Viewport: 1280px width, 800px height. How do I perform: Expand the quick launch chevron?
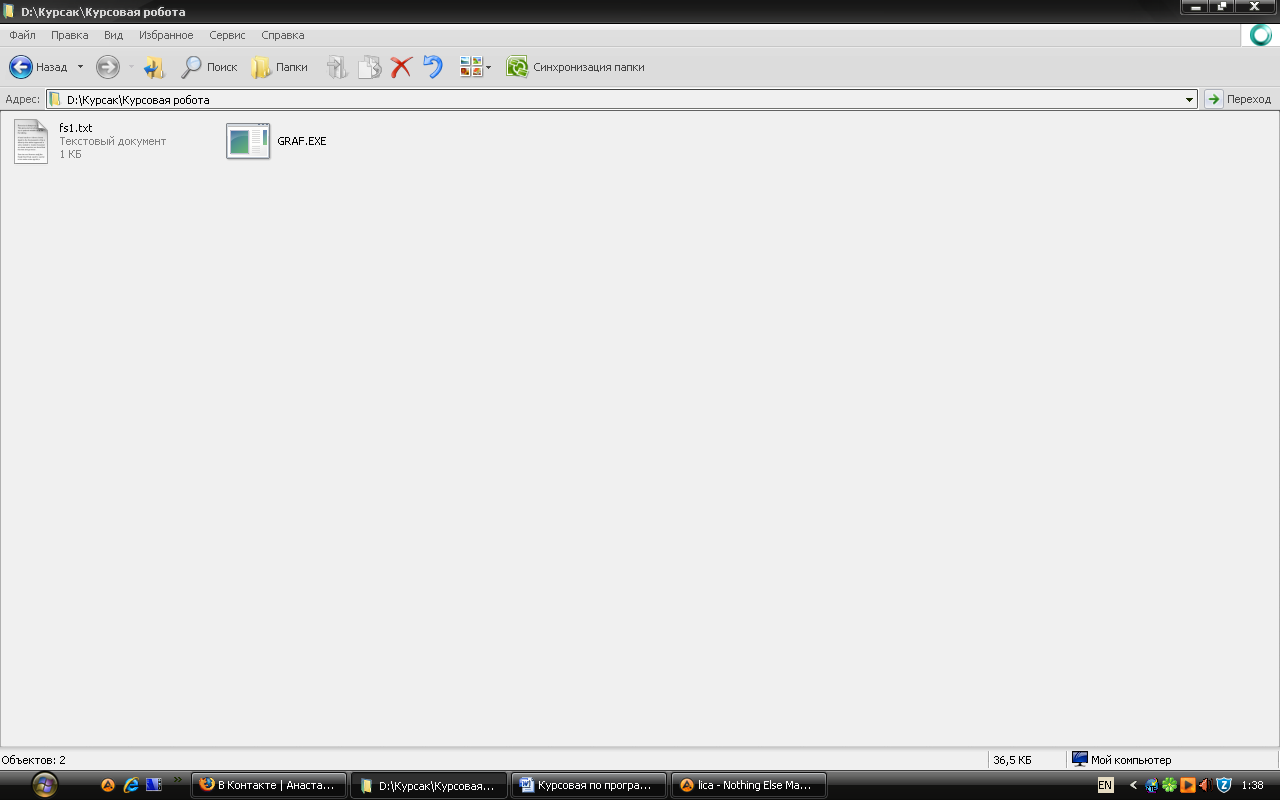[x=178, y=780]
